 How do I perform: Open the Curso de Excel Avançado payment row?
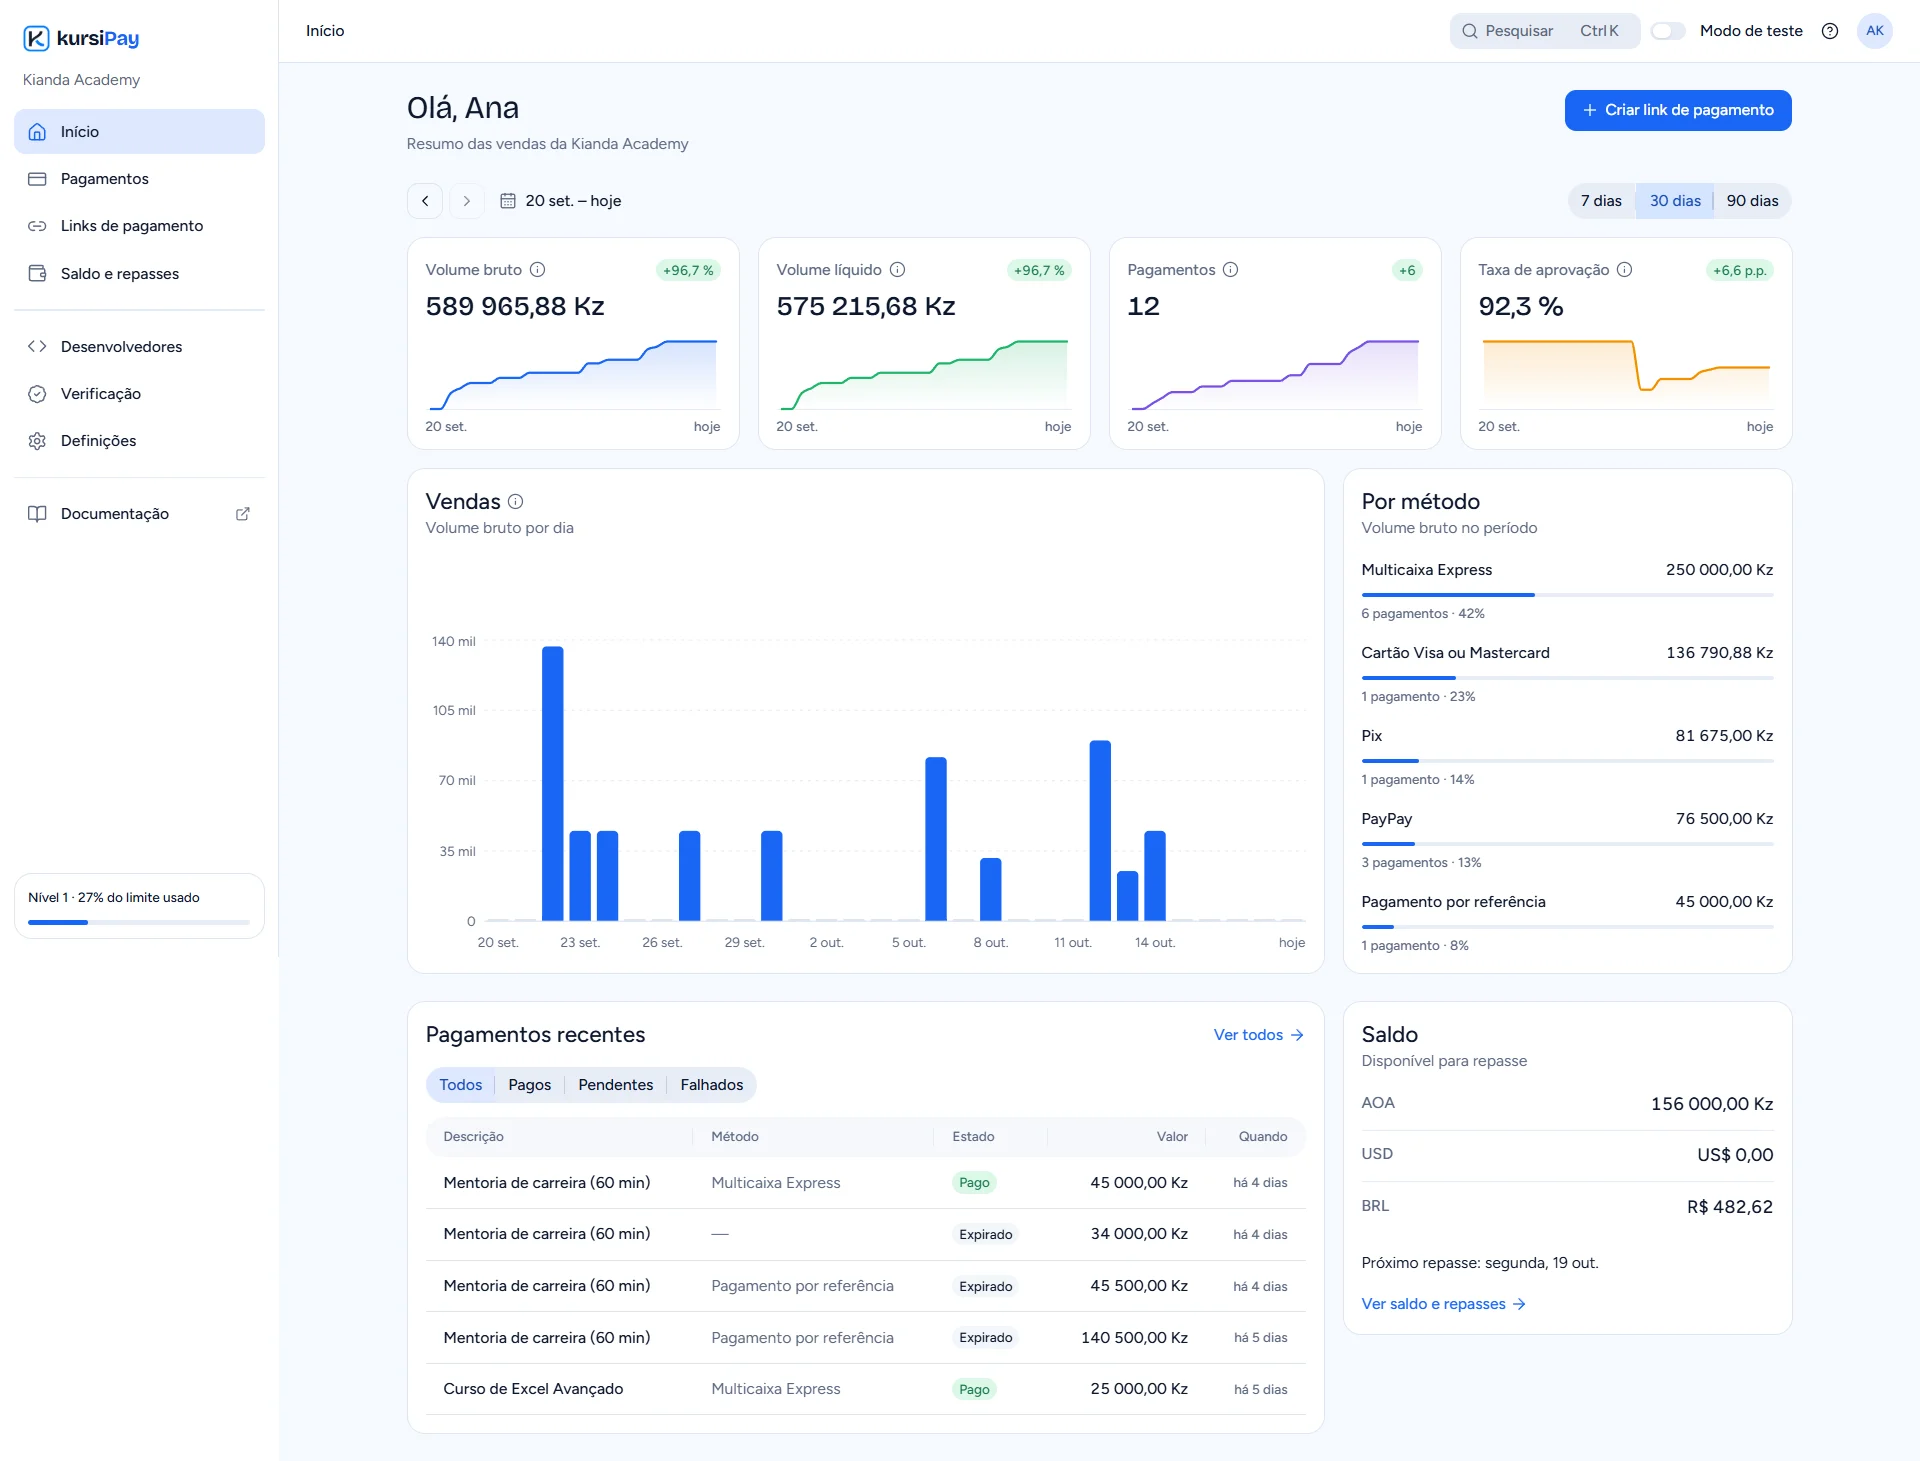865,1389
